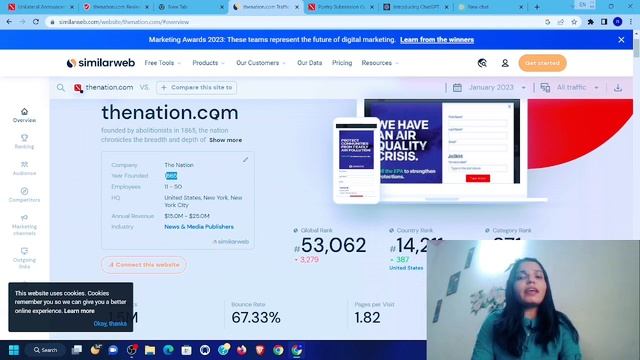Open a new browser tab
This screenshot has height=360, width=640.
tap(537, 7)
